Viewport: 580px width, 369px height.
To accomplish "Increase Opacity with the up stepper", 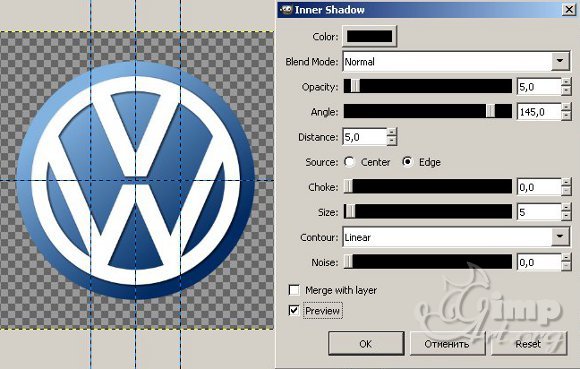I will pyautogui.click(x=566, y=82).
